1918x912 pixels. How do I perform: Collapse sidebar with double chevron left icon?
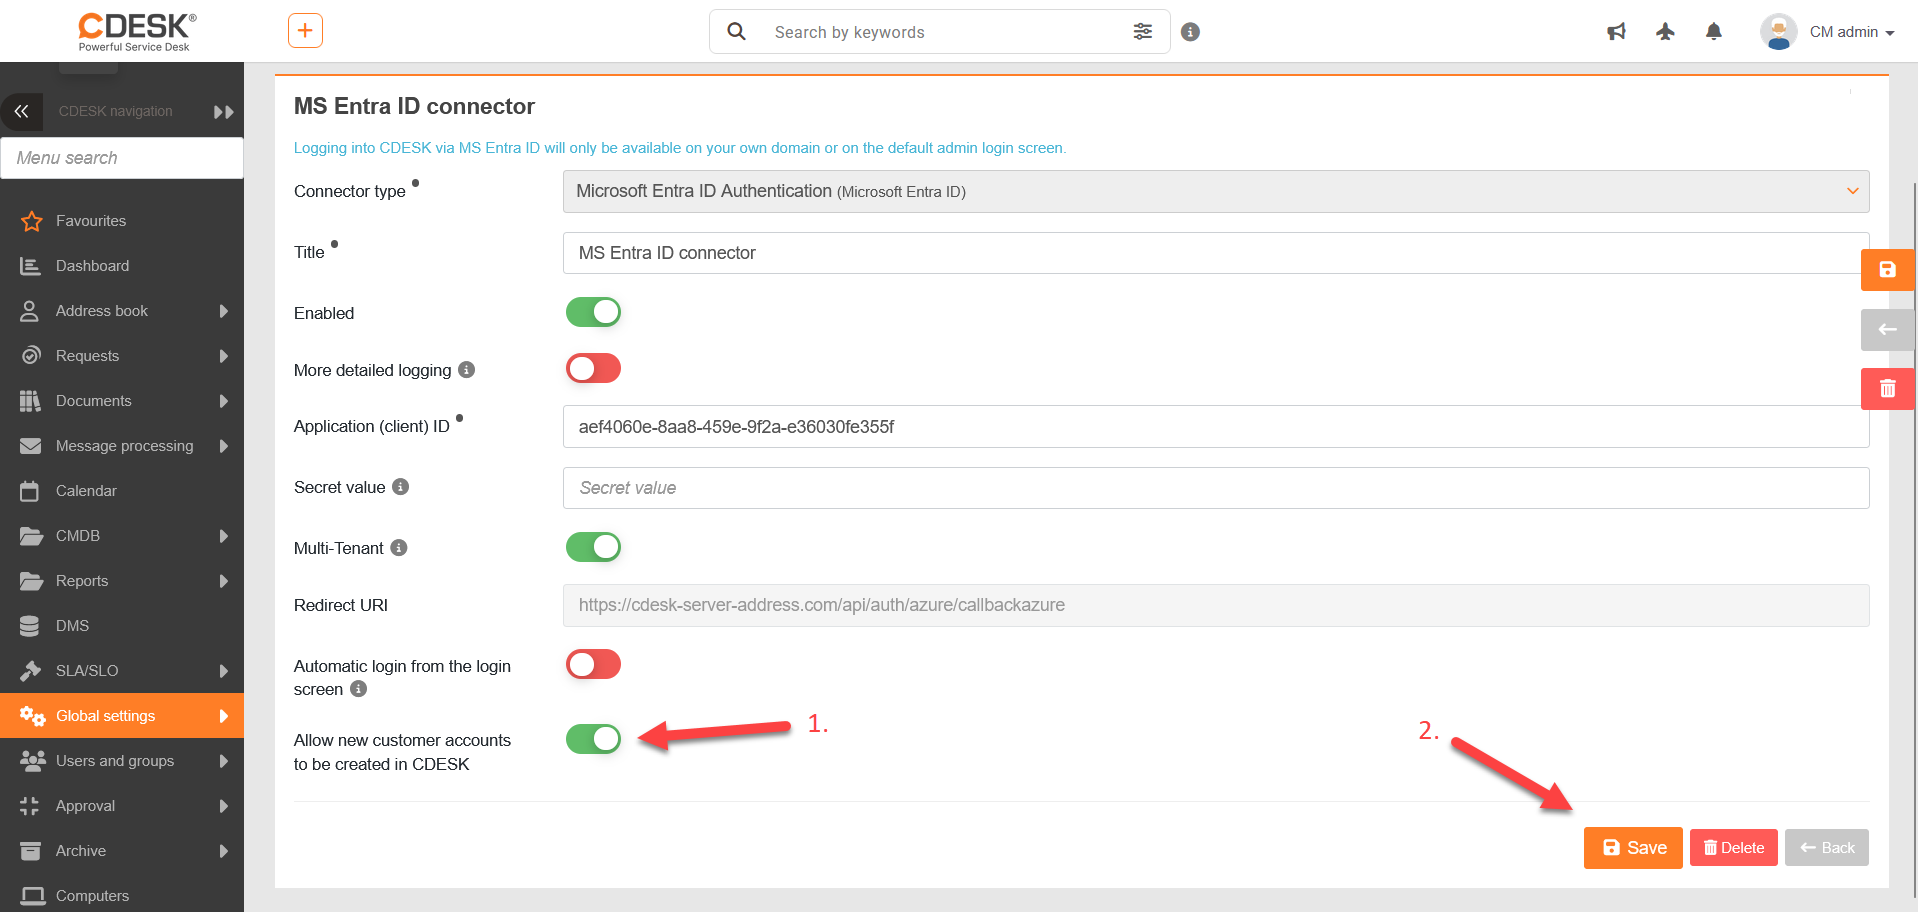click(22, 111)
